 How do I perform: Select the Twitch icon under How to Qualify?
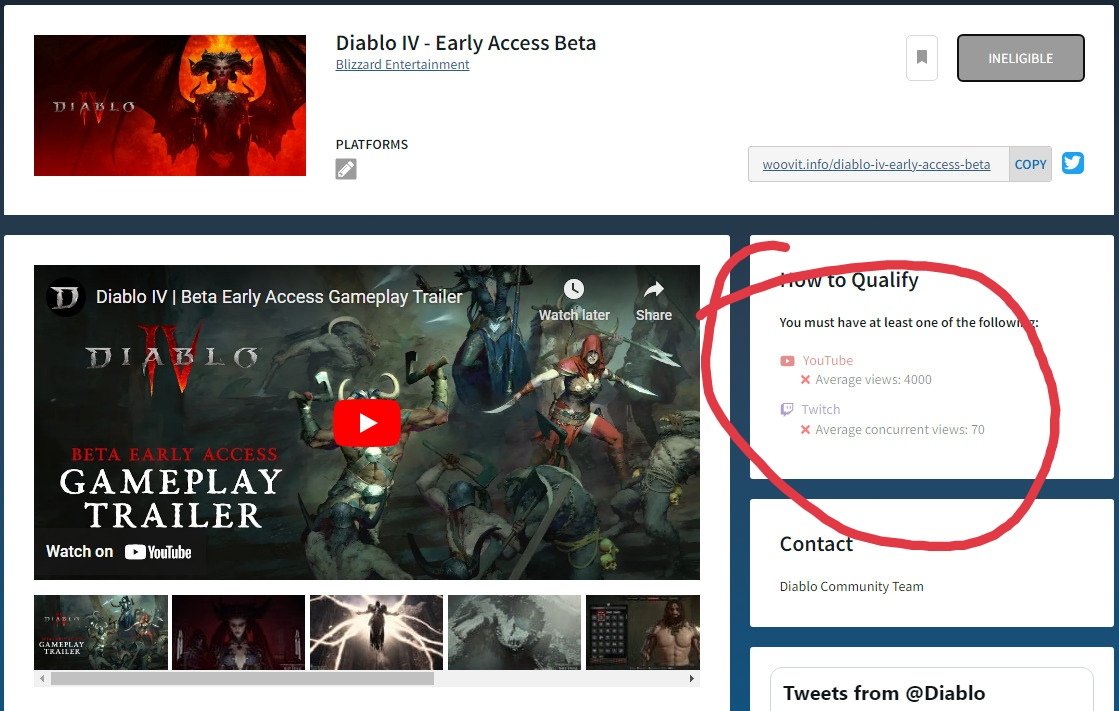click(787, 409)
